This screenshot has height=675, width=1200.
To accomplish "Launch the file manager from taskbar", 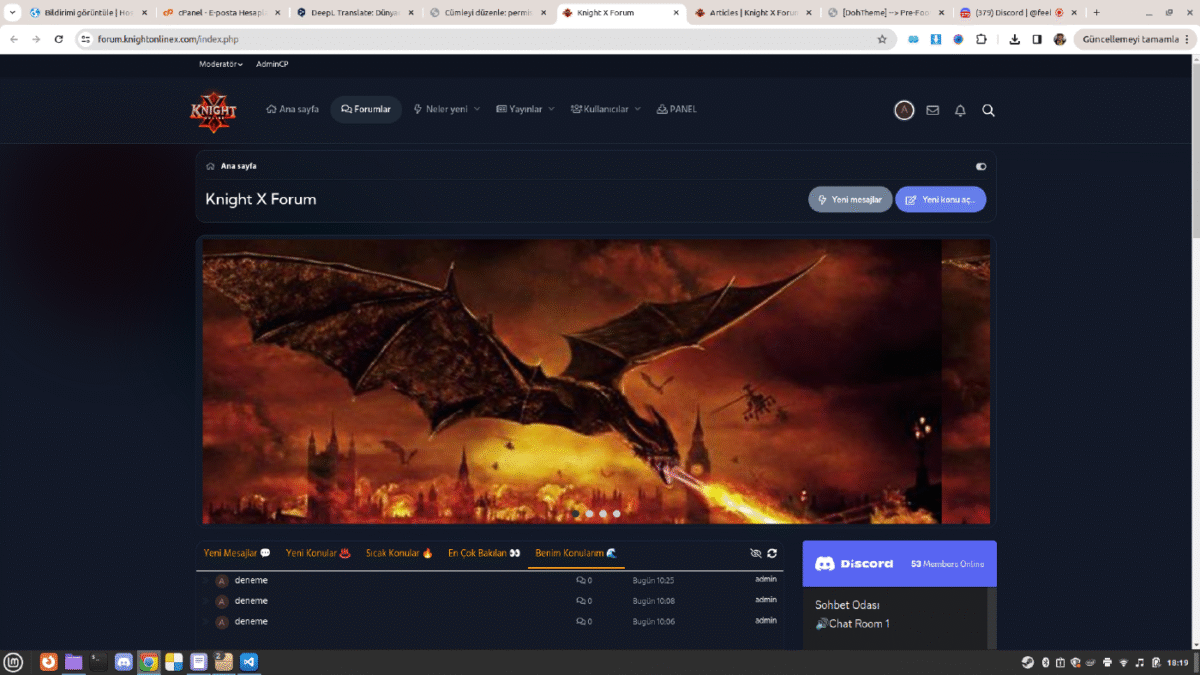I will click(x=73, y=662).
